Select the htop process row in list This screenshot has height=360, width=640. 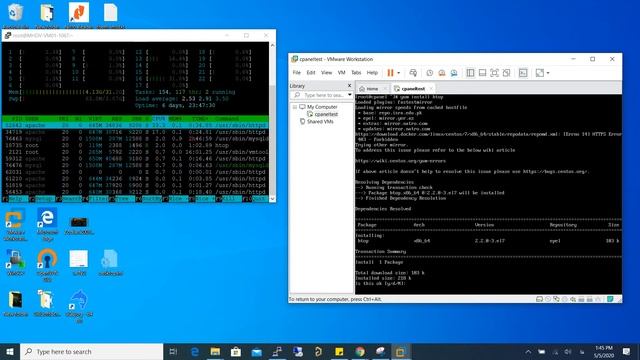coord(135,145)
